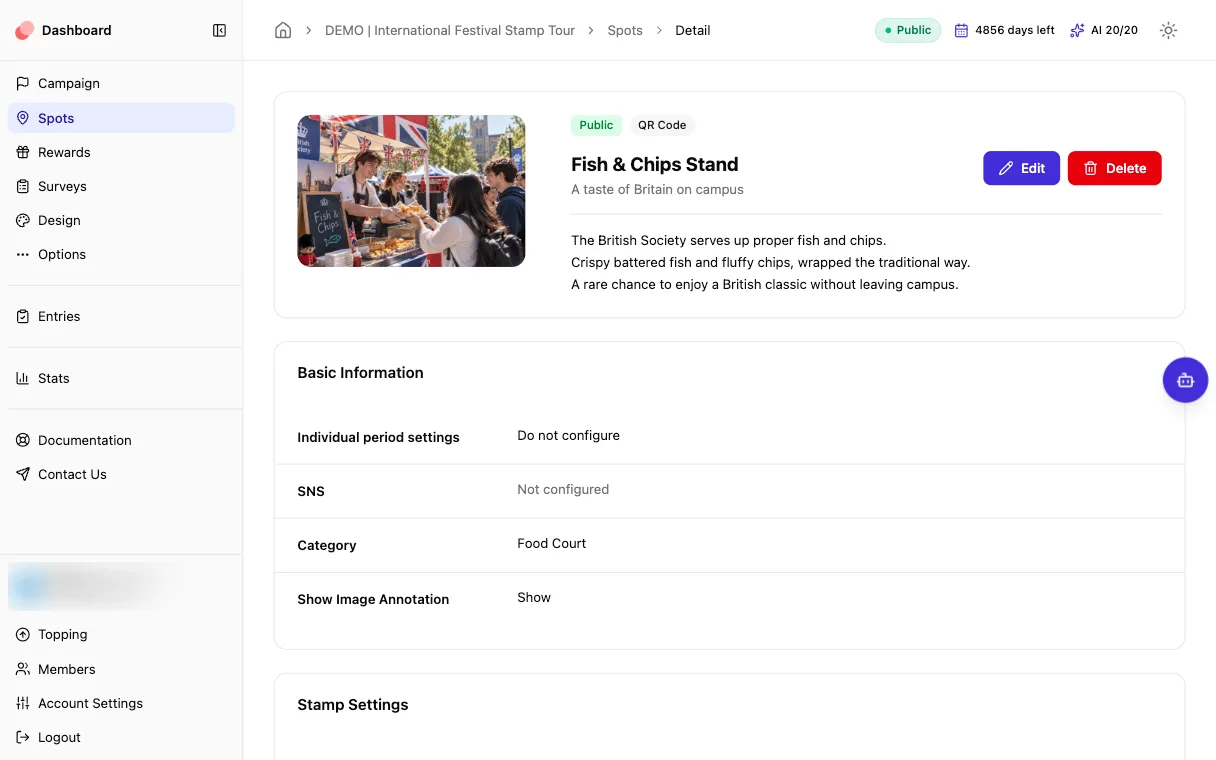Open the AI assistant robot button
1216x760 pixels.
coord(1185,380)
